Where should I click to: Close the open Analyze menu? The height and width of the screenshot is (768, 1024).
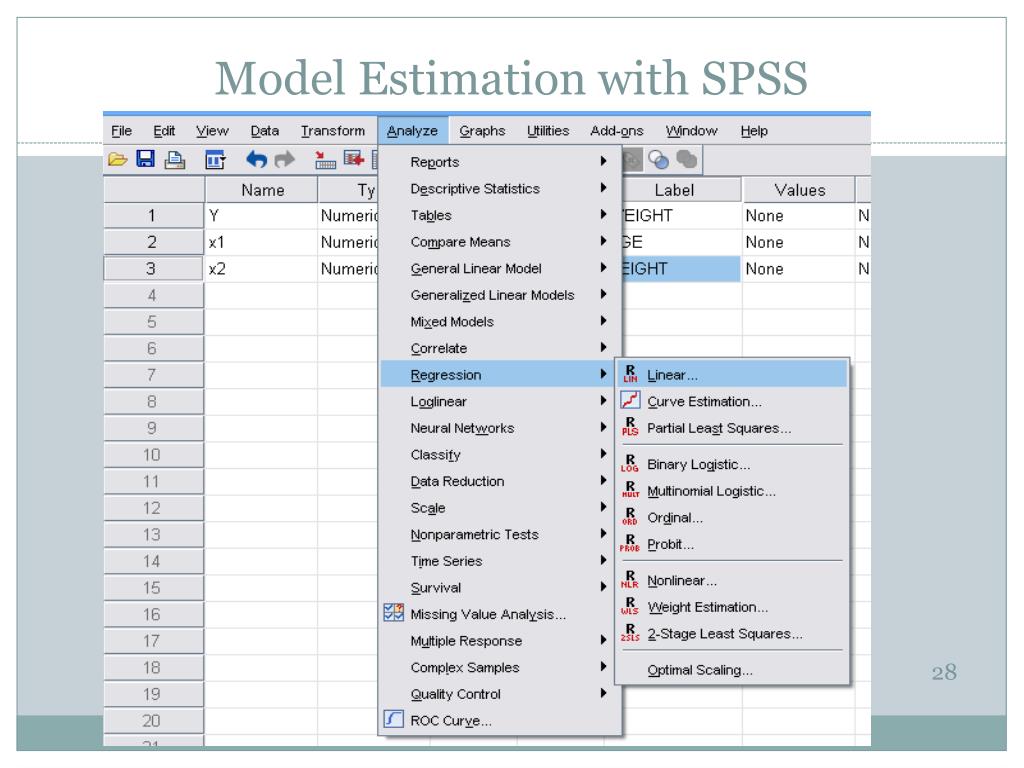click(x=412, y=131)
